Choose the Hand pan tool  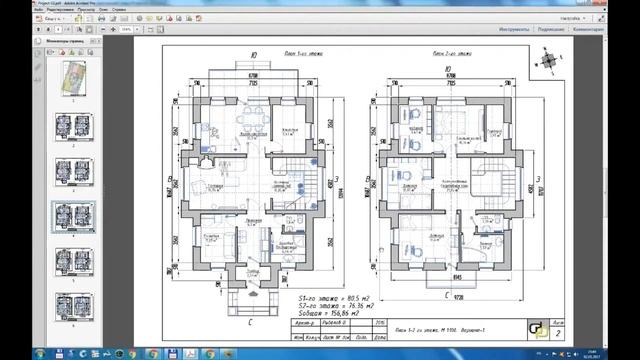point(89,29)
